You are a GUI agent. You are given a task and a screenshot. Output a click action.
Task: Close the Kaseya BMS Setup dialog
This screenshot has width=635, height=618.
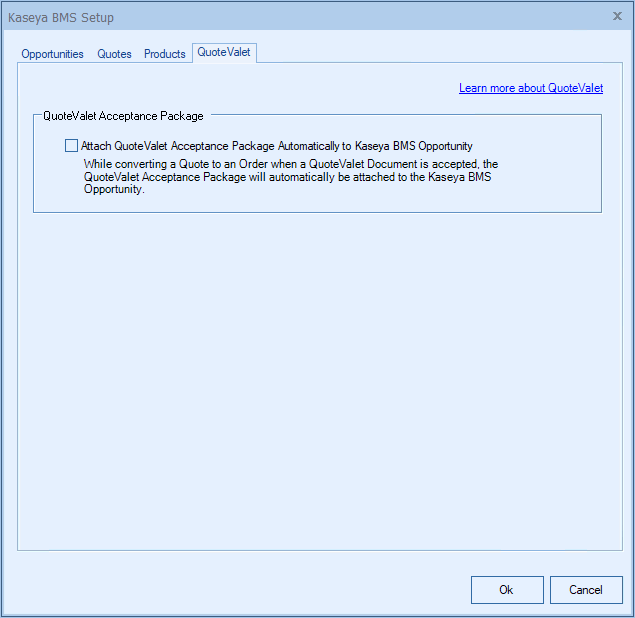click(617, 17)
